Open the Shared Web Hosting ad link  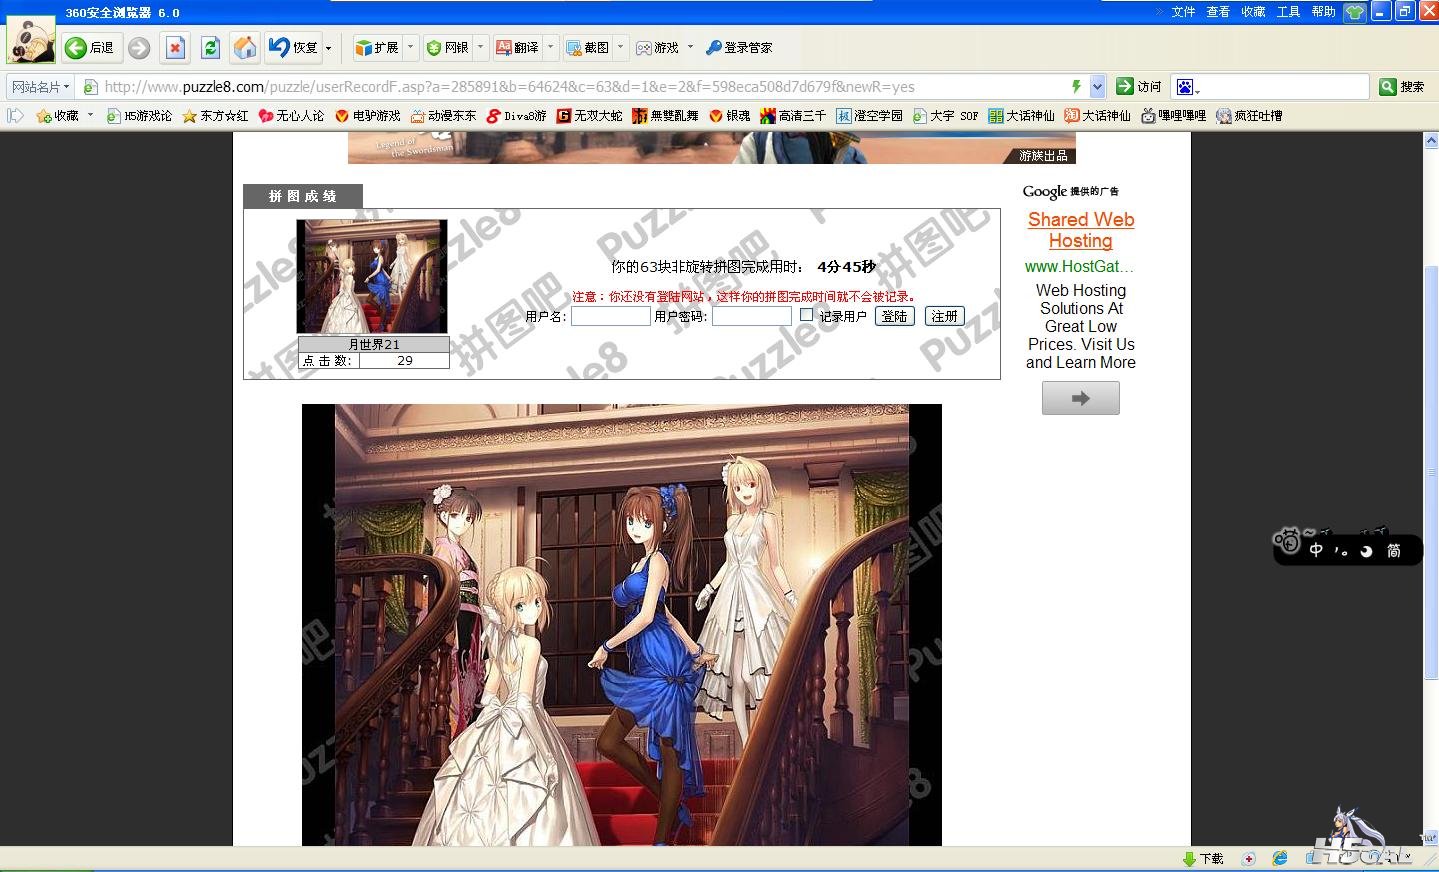[x=1081, y=230]
